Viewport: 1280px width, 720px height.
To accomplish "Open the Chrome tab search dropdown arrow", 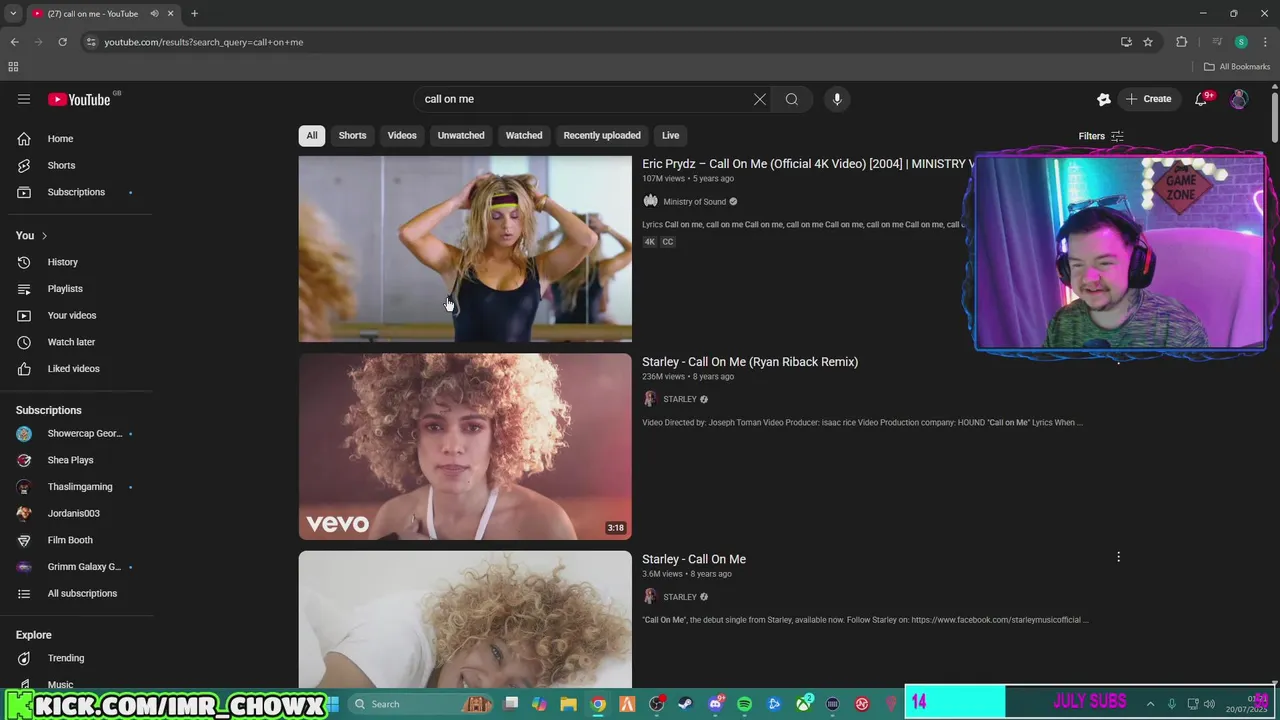I will (x=13, y=14).
